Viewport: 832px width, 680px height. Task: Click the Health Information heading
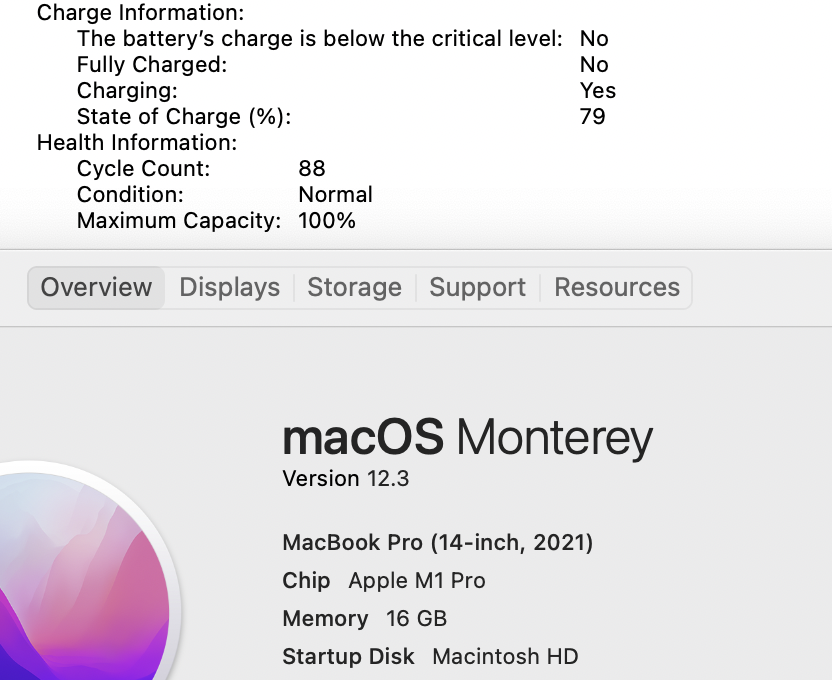[137, 143]
